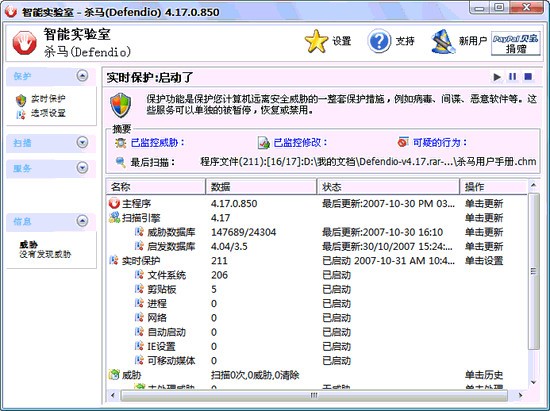The image size is (550, 411).
Task: Select the 扫描引擎 row
Action: pos(317,218)
